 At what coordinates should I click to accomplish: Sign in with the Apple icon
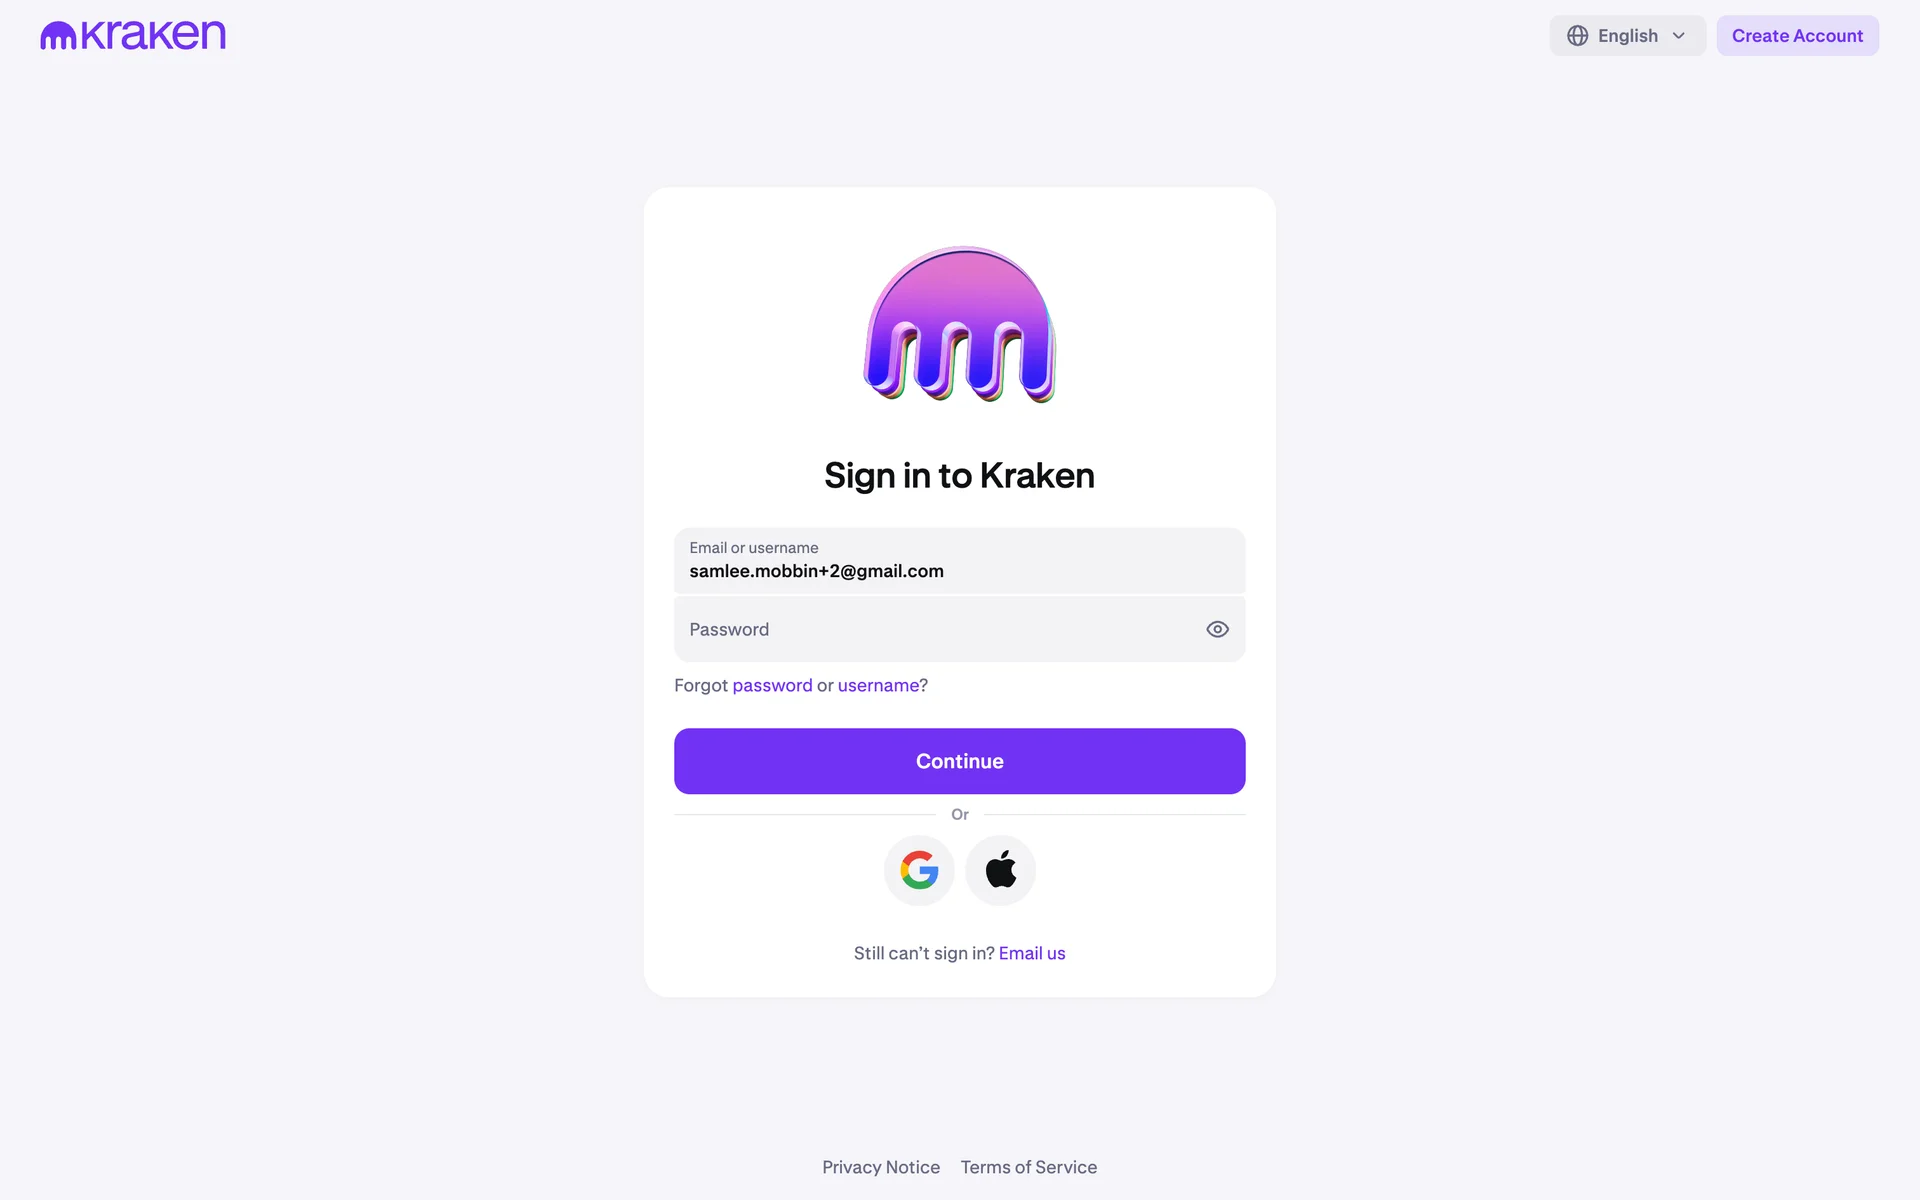coord(1001,870)
